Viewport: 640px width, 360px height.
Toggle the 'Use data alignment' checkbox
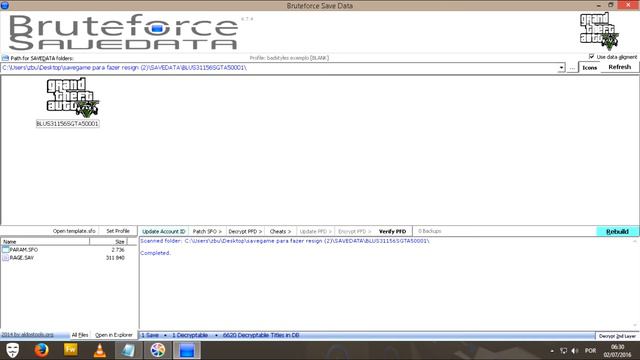point(591,56)
